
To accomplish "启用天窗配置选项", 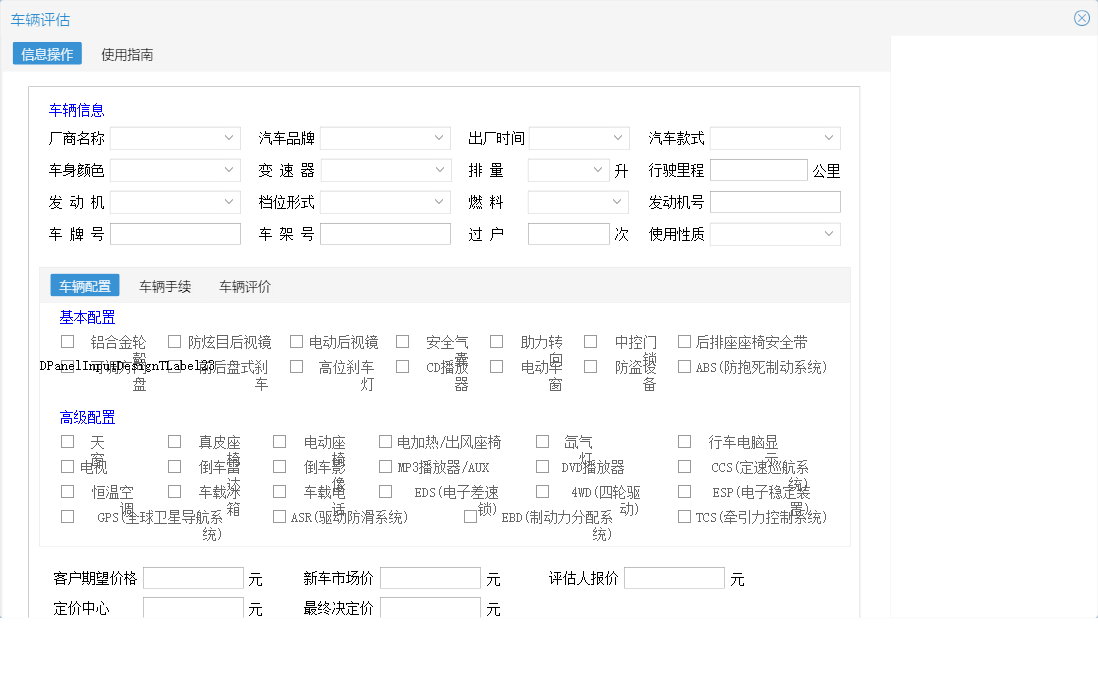I will point(67,440).
